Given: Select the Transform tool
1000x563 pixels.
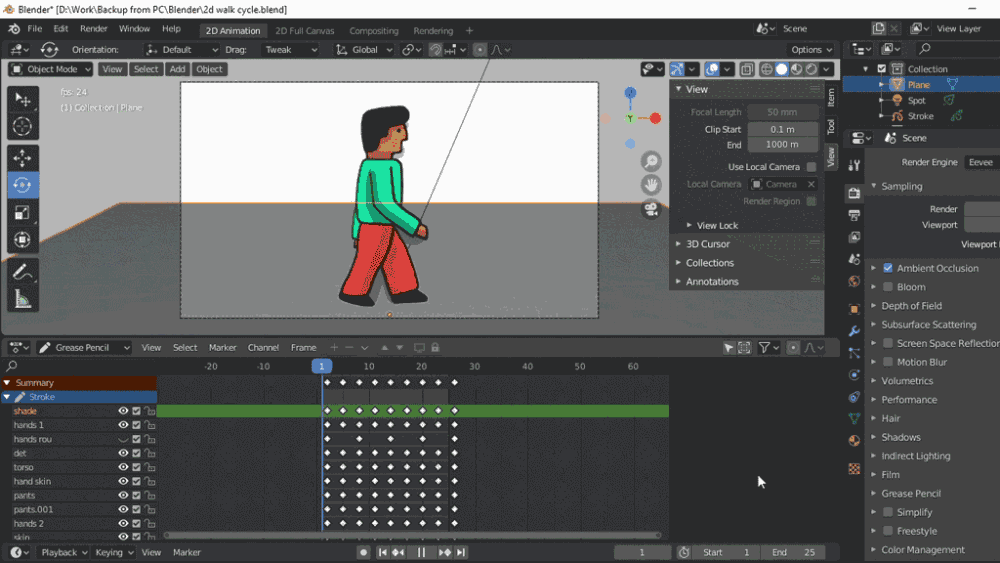Looking at the screenshot, I should click(22, 240).
